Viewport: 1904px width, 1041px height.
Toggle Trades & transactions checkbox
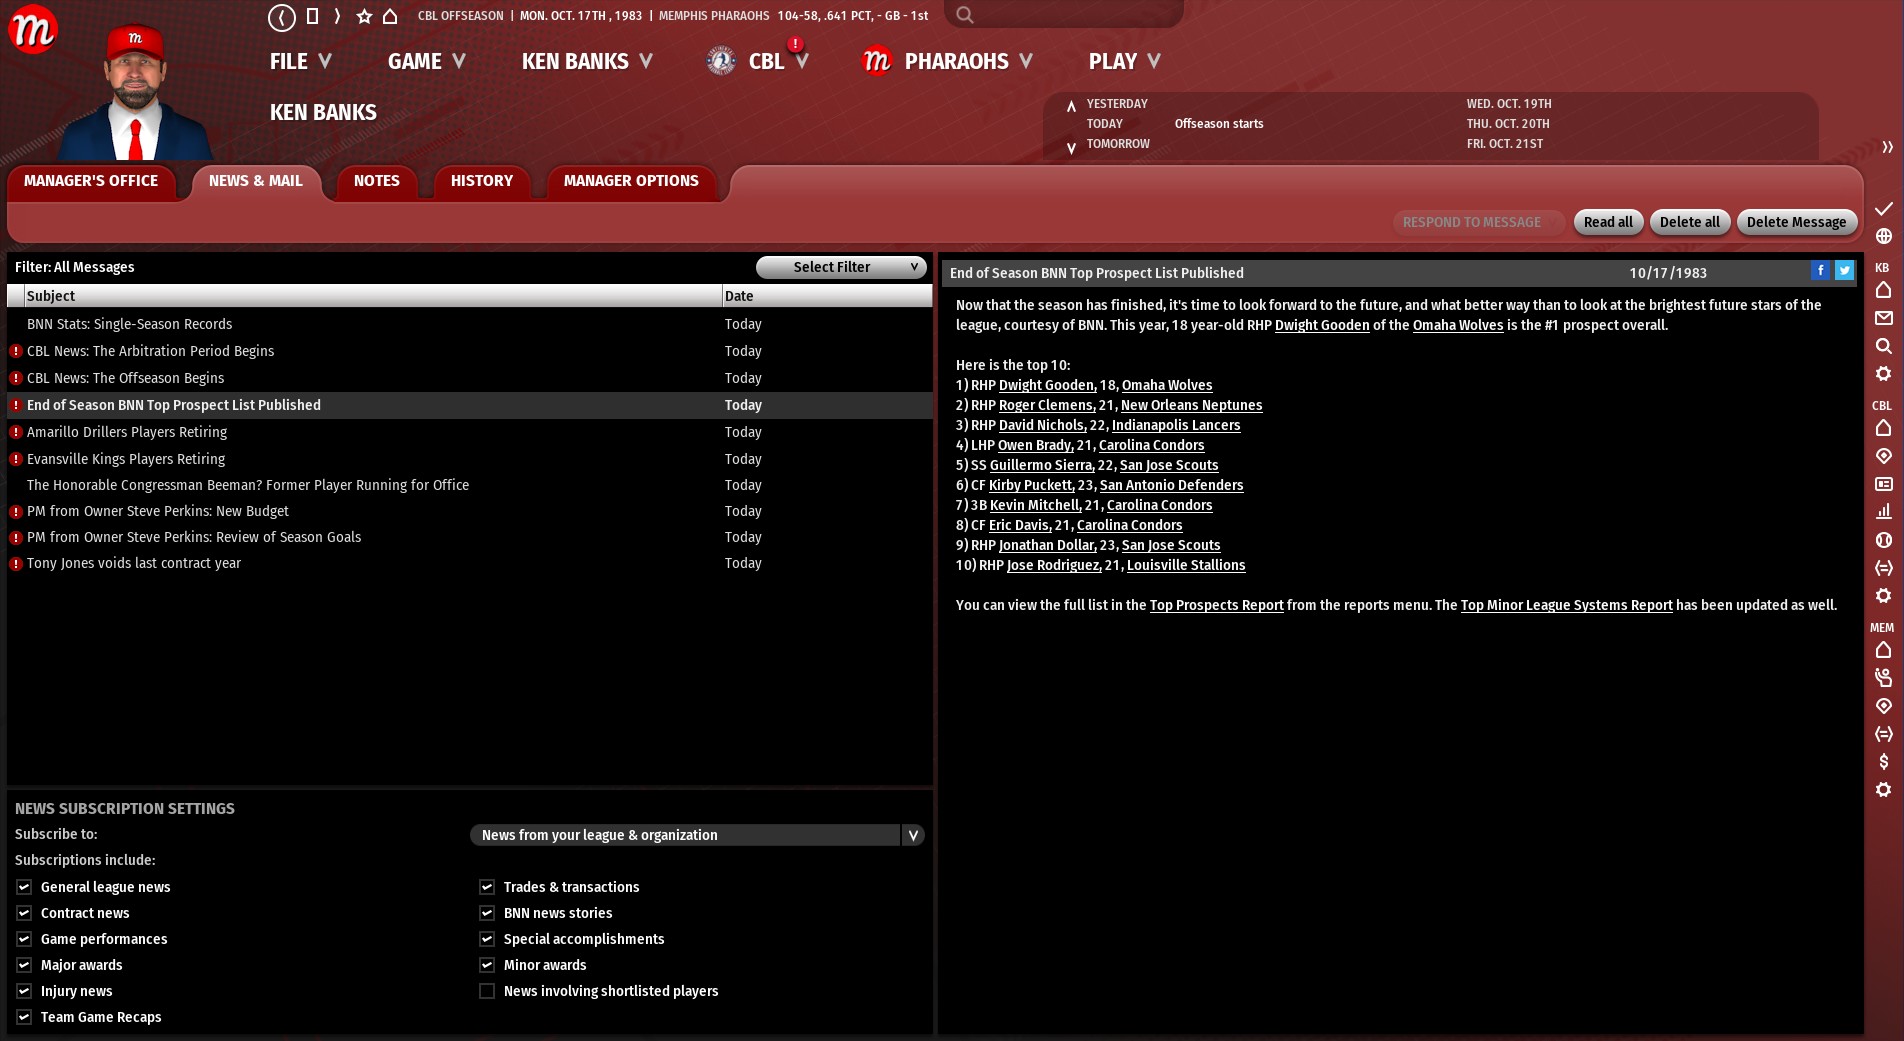click(487, 887)
